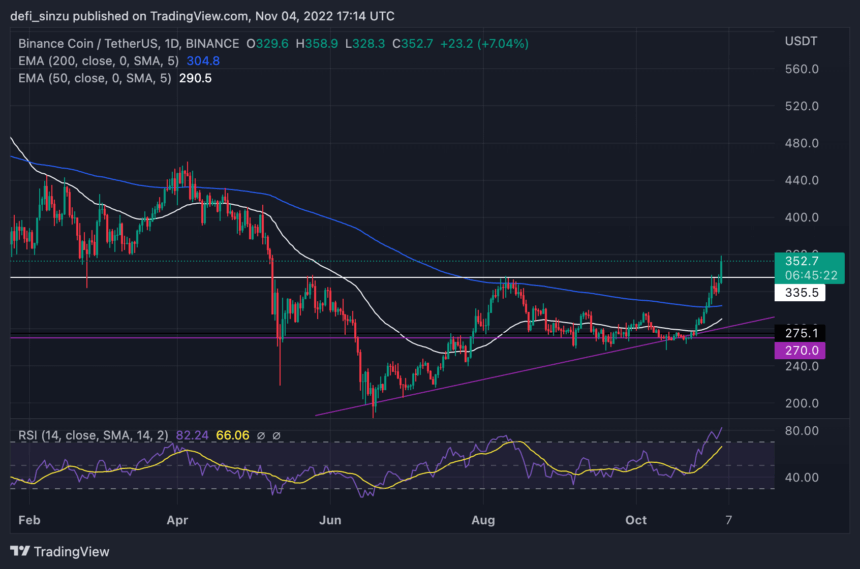
Task: Click the 200.0 price axis value
Action: click(x=802, y=403)
